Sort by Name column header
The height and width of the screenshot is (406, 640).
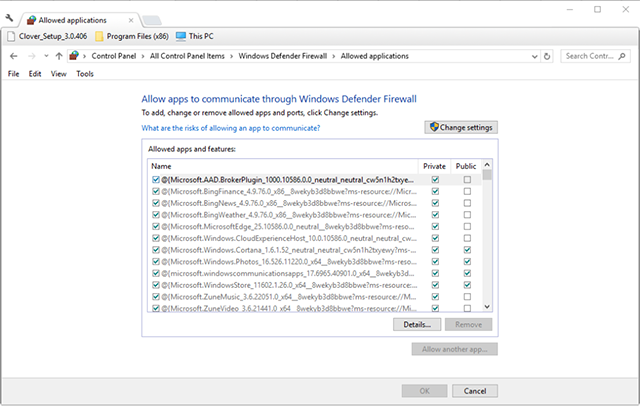pyautogui.click(x=283, y=166)
